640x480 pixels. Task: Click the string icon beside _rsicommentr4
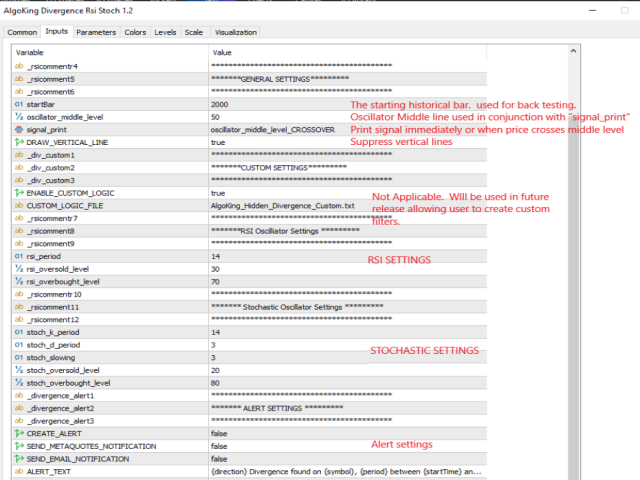point(19,66)
